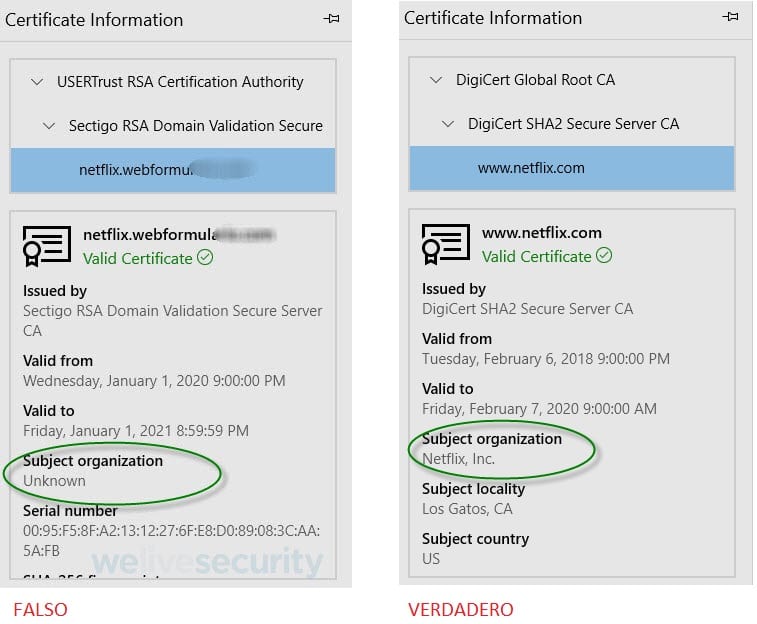Screen dimensions: 757x624
Task: Select USERTrust RSA Certification Authority label
Action: 180,82
